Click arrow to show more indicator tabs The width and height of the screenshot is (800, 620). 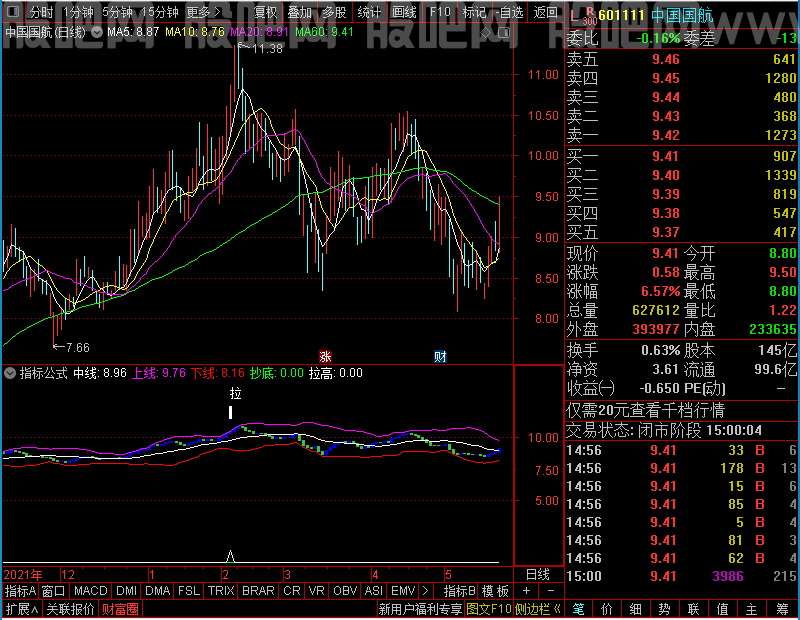[425, 591]
